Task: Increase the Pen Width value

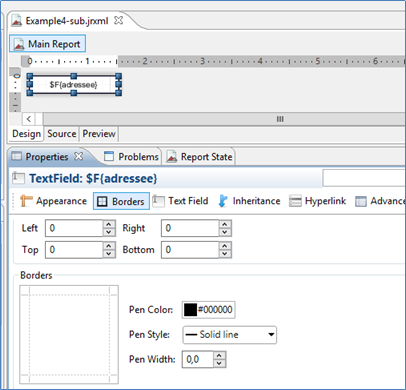Action: (219, 355)
